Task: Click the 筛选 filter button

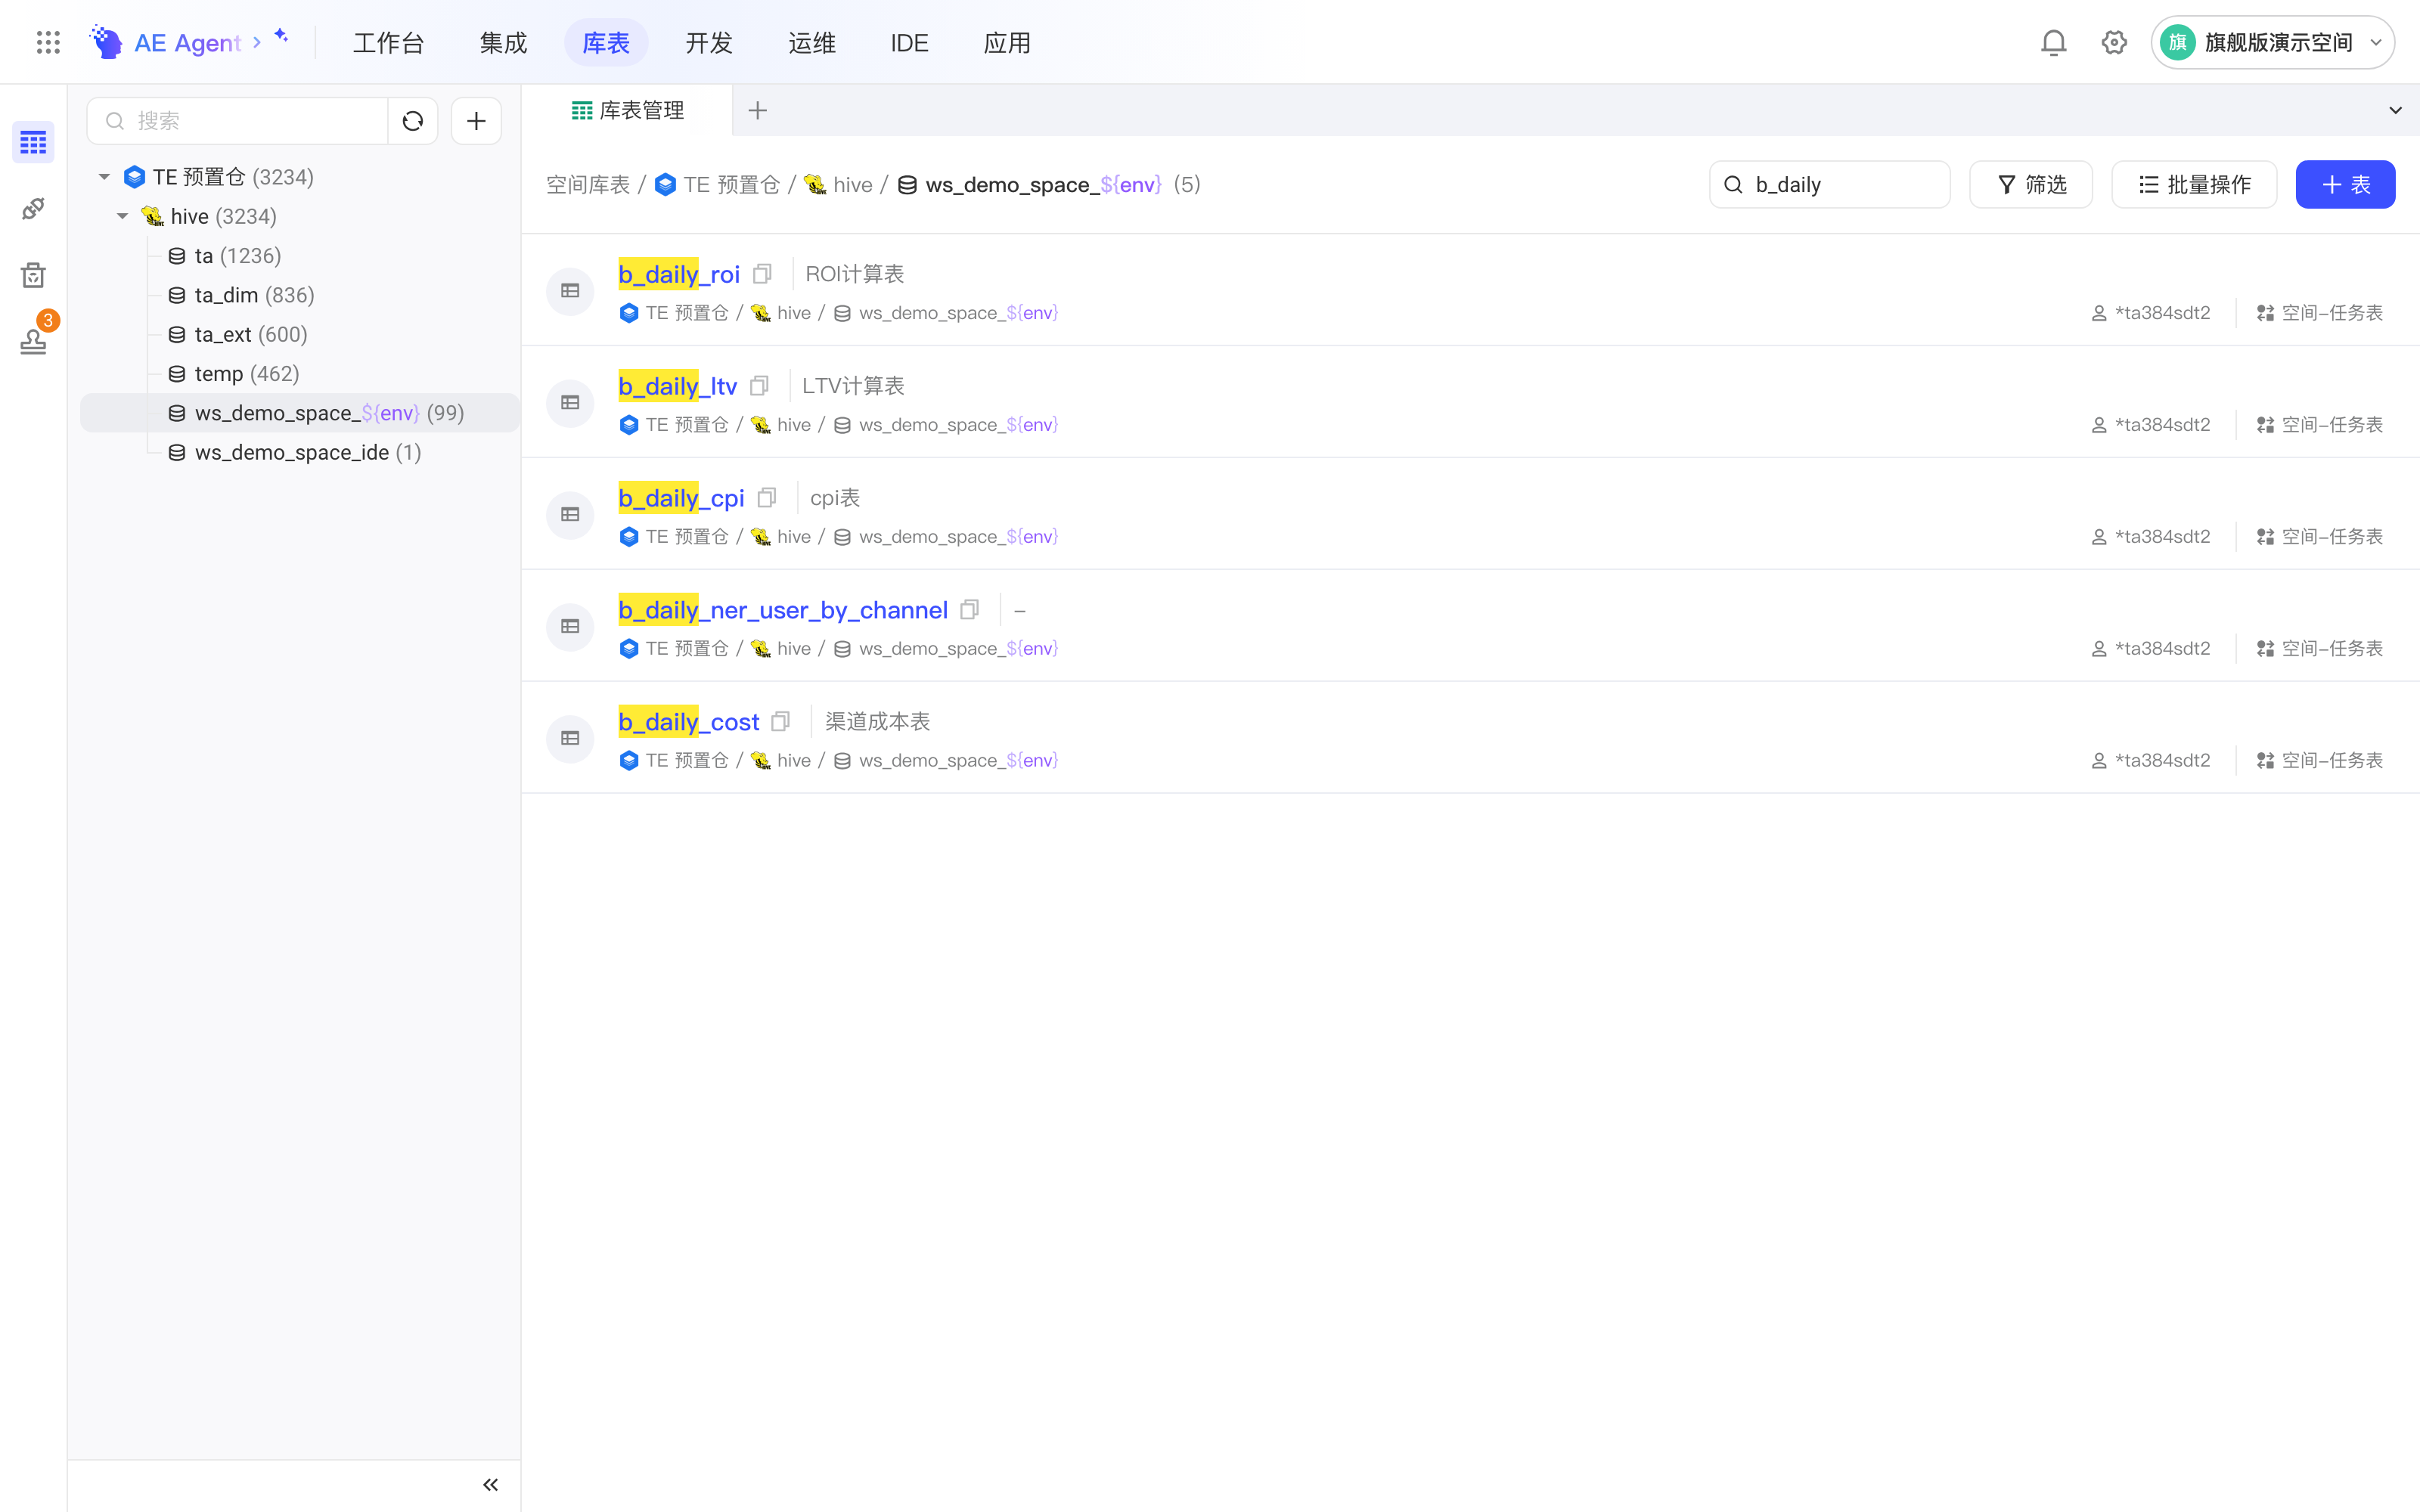Action: coord(2031,184)
